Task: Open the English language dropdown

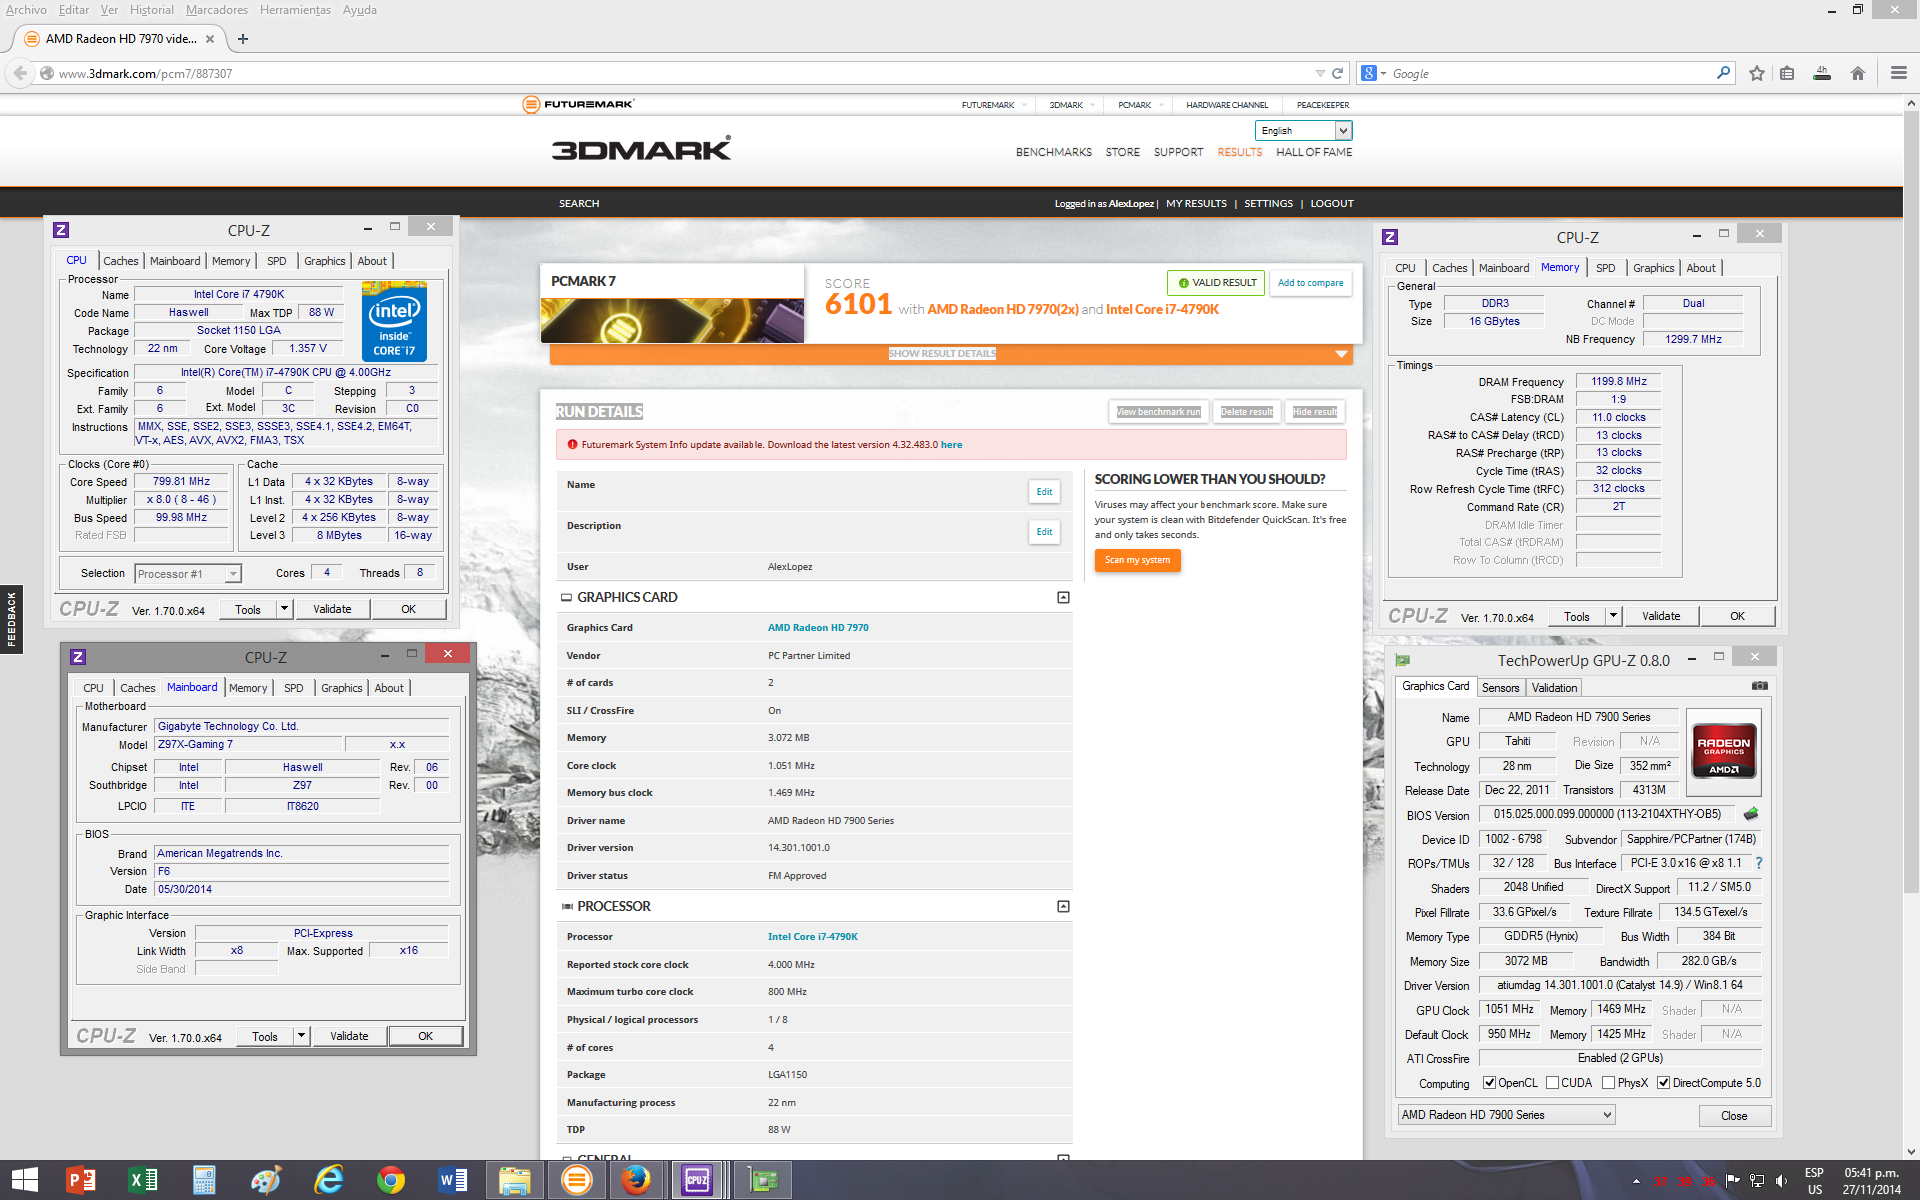Action: (x=1304, y=130)
